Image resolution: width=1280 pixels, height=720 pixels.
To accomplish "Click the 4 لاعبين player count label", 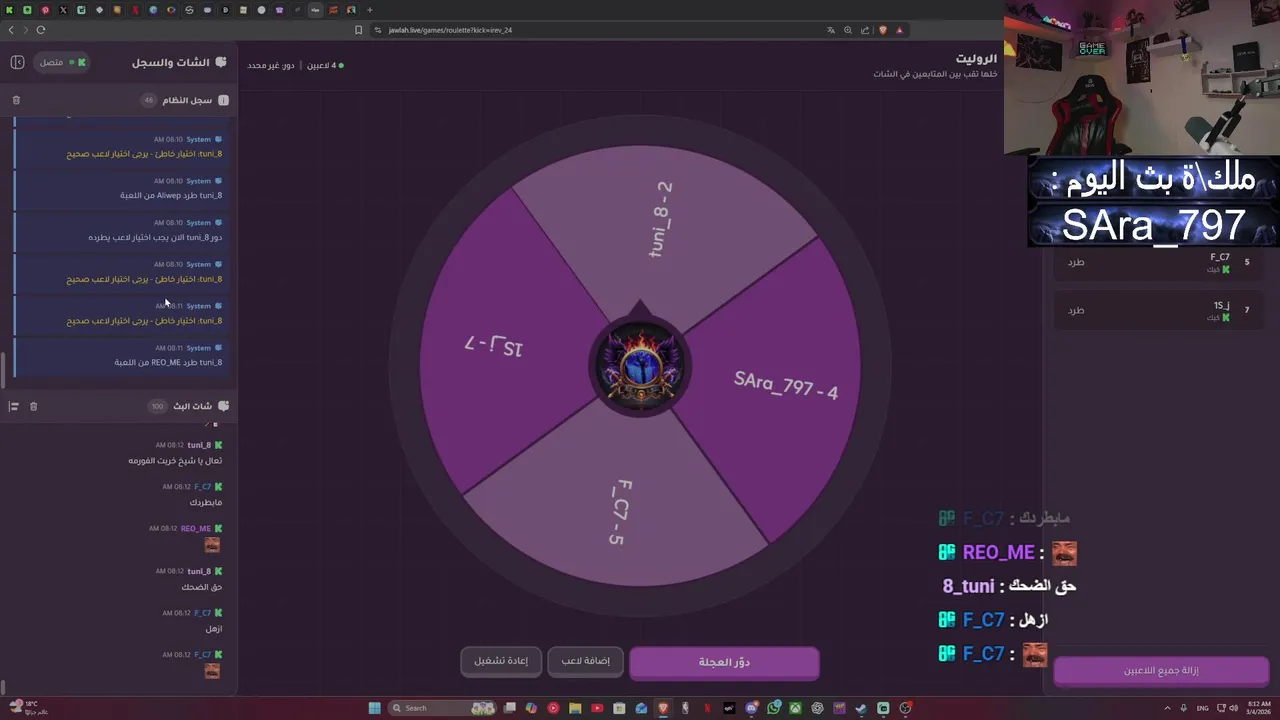I will click(x=324, y=65).
